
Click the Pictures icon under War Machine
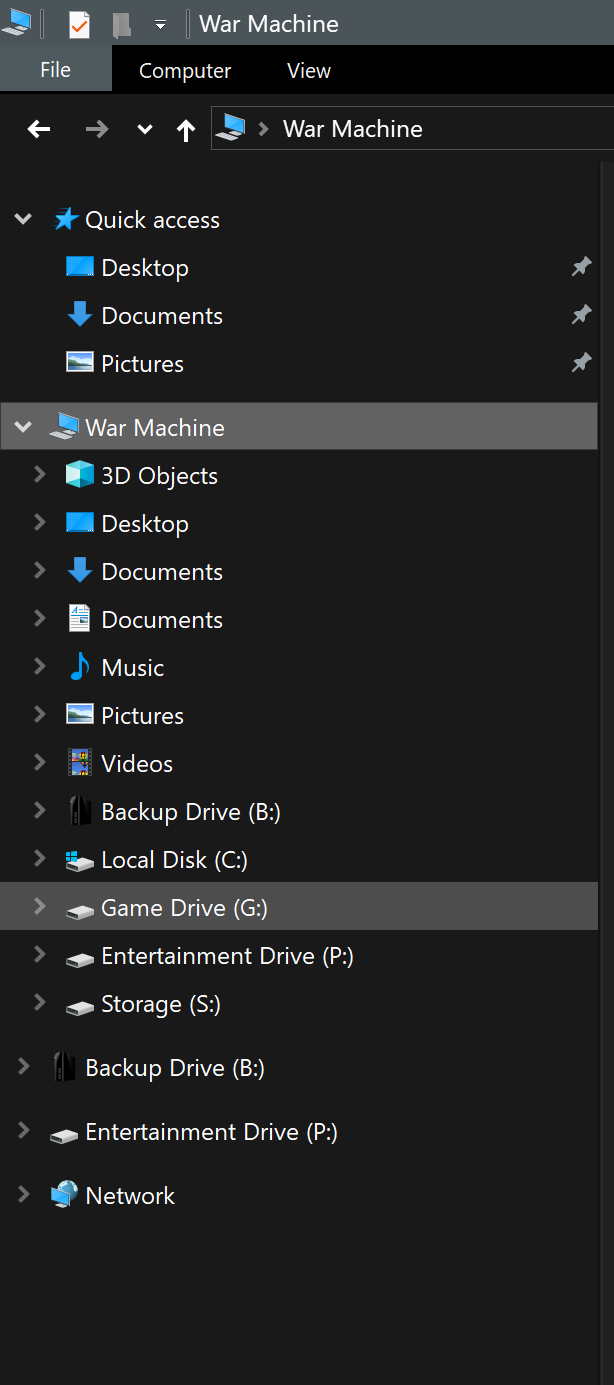click(80, 714)
